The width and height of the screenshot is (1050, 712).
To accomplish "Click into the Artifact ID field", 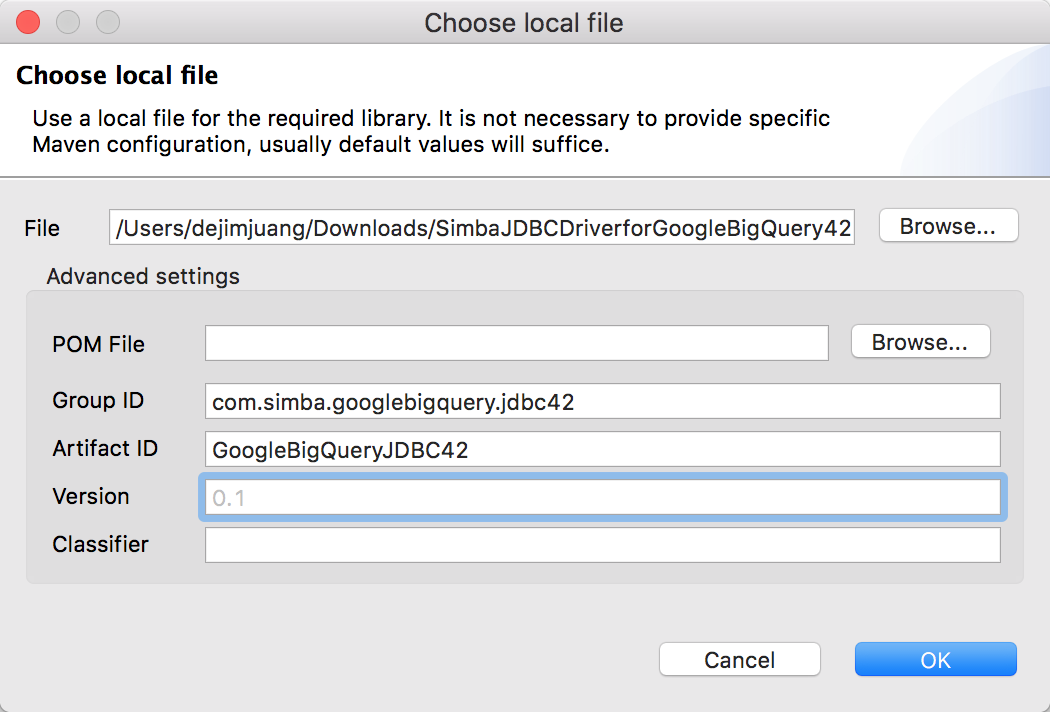I will [x=602, y=449].
